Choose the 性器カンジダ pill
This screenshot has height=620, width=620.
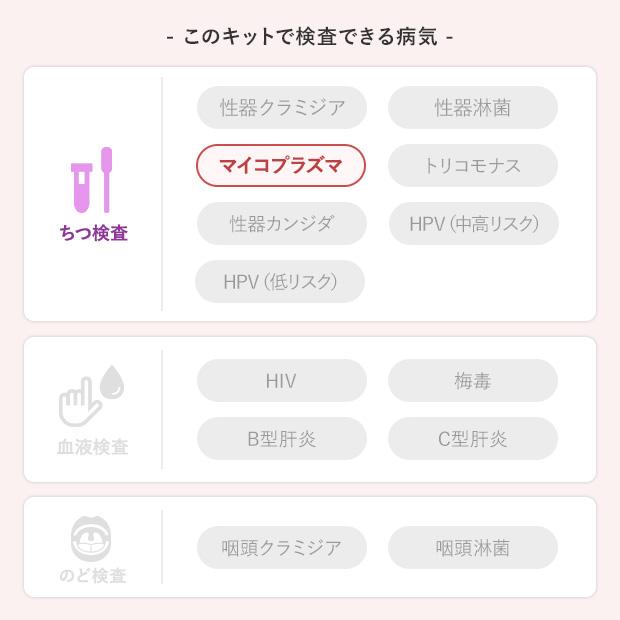coord(282,224)
